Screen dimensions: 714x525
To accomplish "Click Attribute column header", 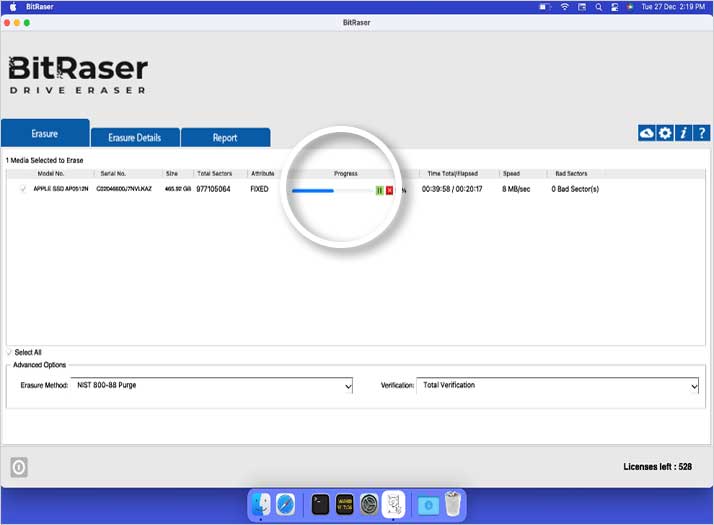I will 263,173.
